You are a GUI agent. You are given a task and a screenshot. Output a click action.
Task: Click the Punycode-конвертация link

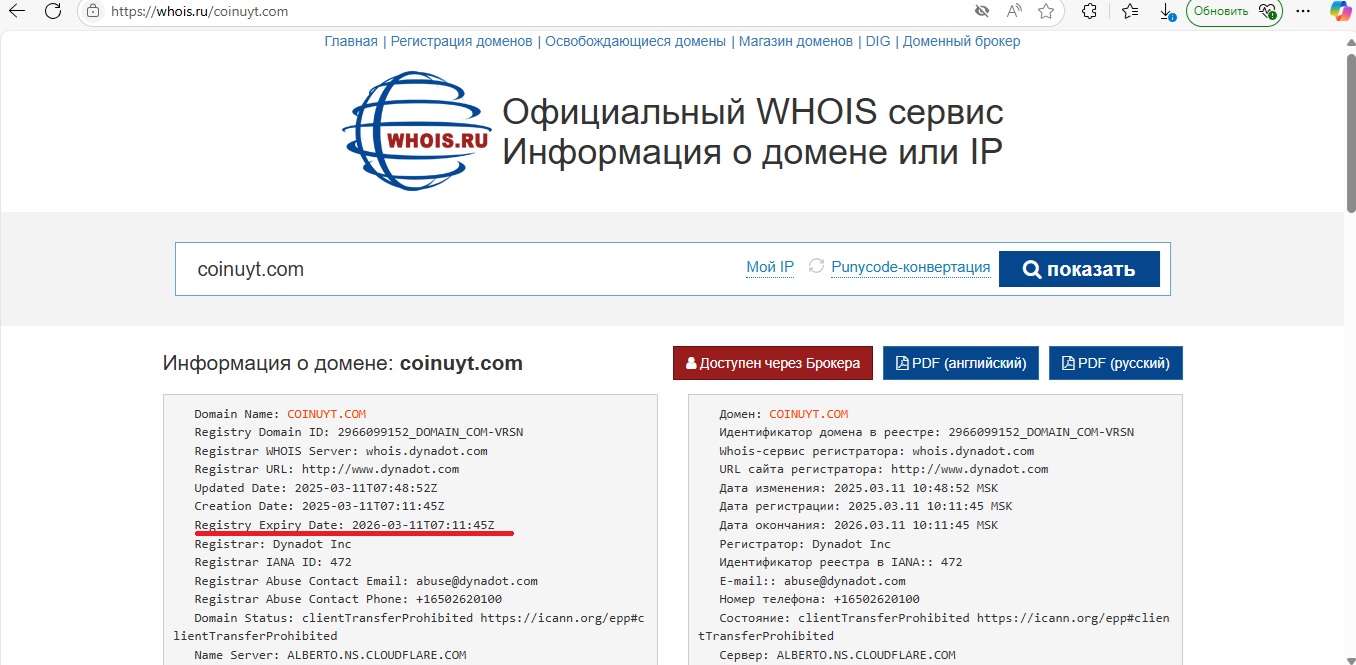pyautogui.click(x=911, y=267)
